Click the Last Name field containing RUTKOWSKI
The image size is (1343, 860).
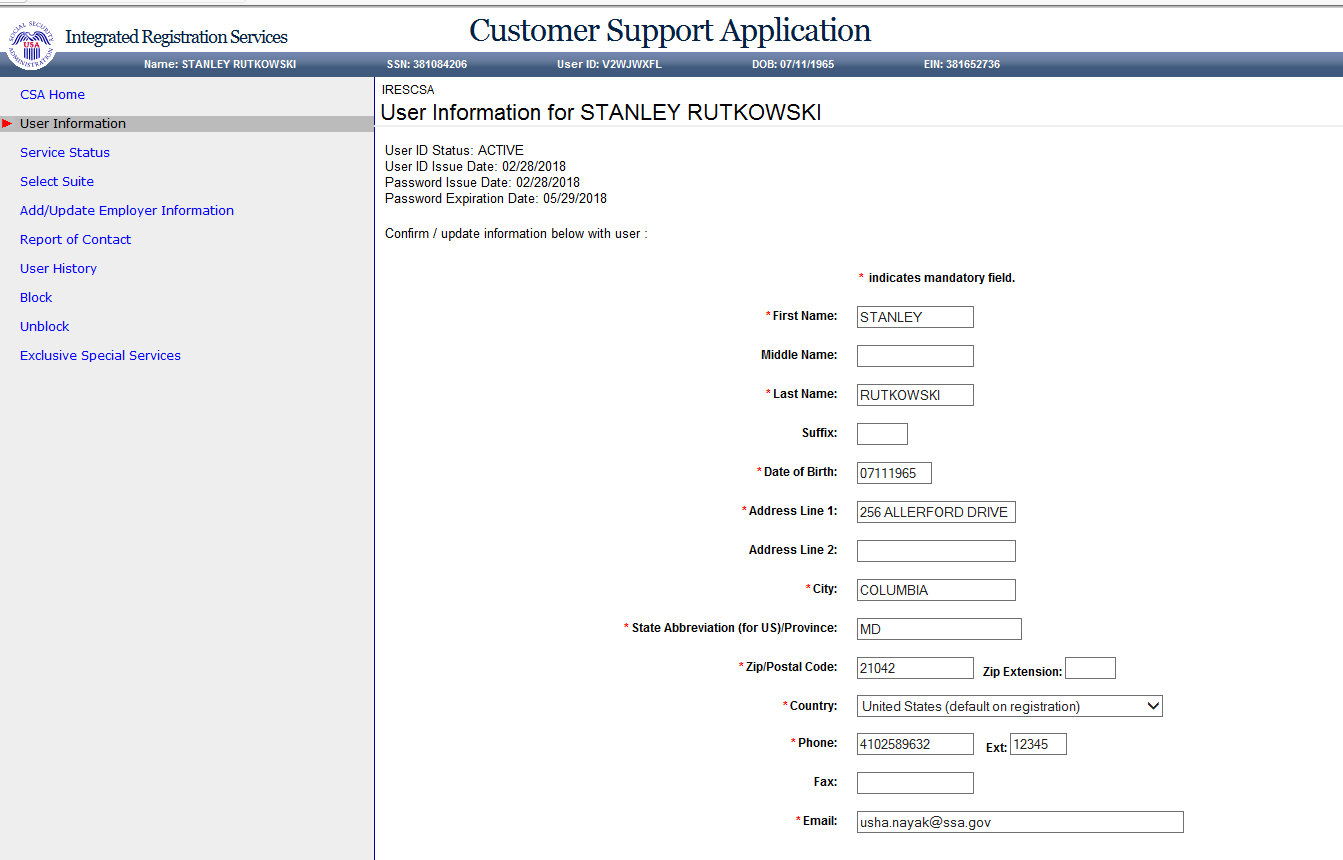pos(915,395)
